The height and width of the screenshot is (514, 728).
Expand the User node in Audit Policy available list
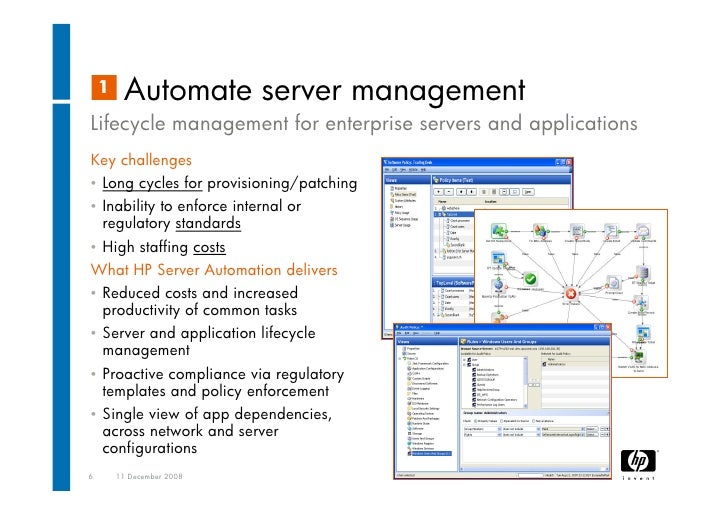[464, 360]
